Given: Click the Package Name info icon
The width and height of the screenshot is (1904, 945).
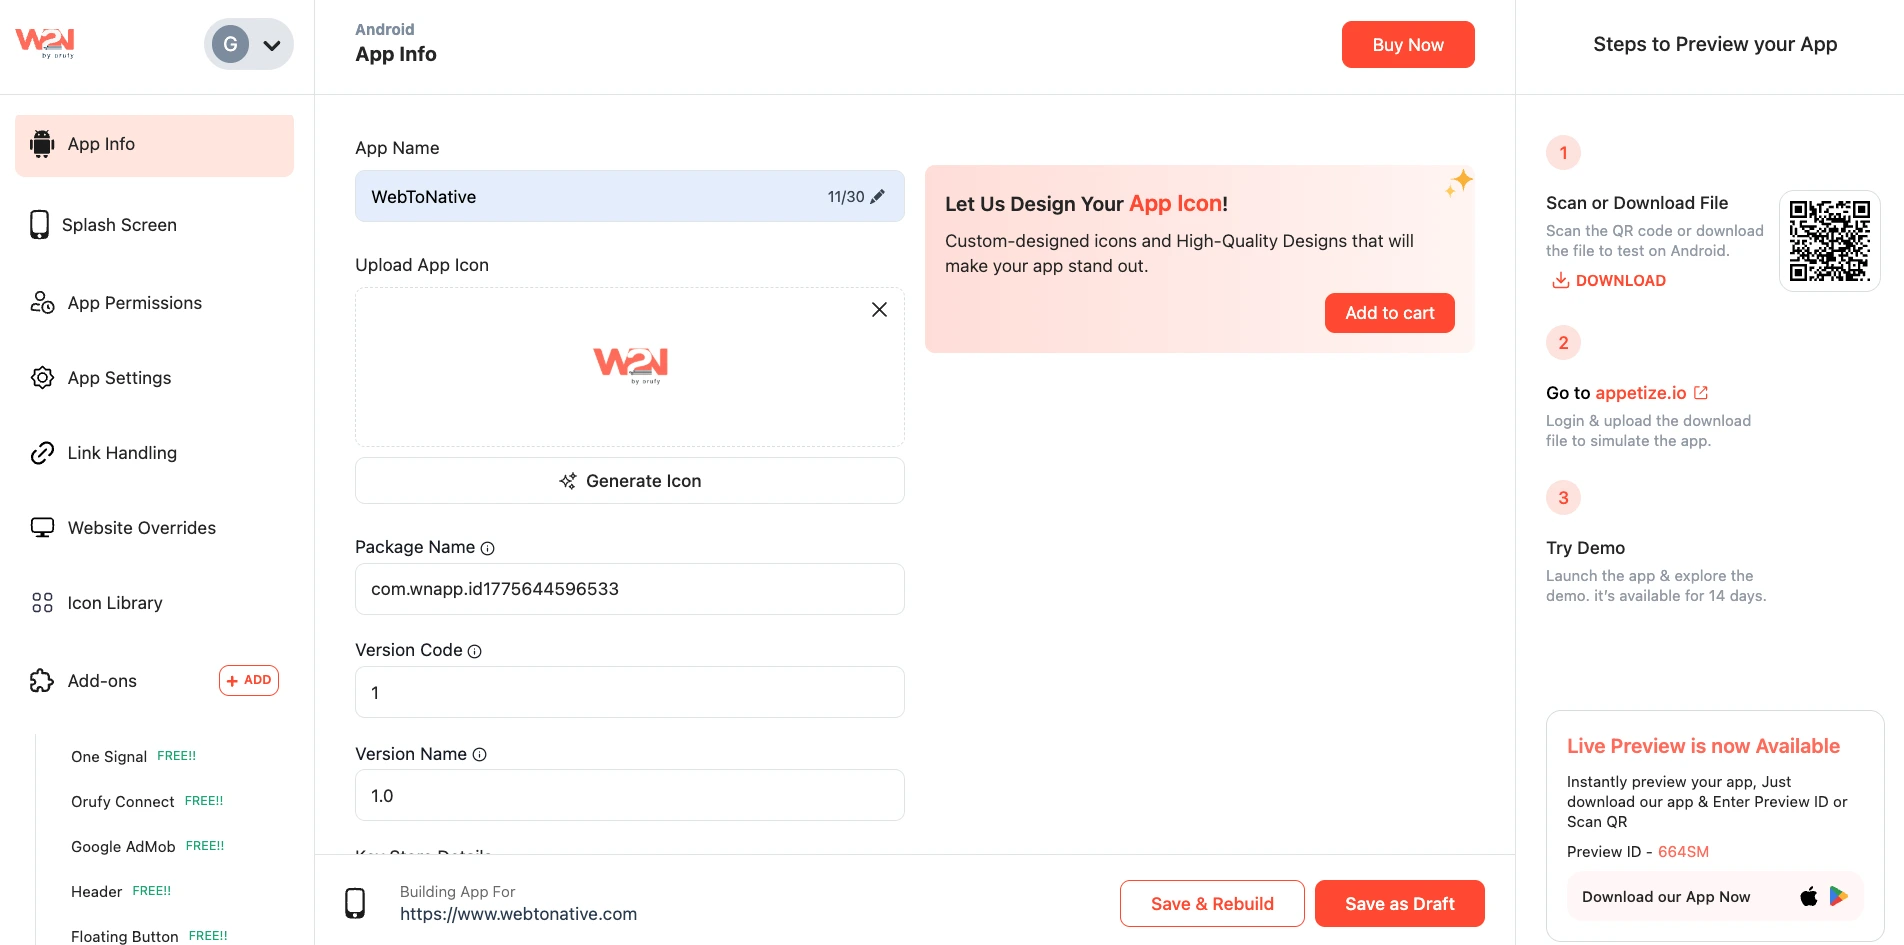Looking at the screenshot, I should [488, 549].
